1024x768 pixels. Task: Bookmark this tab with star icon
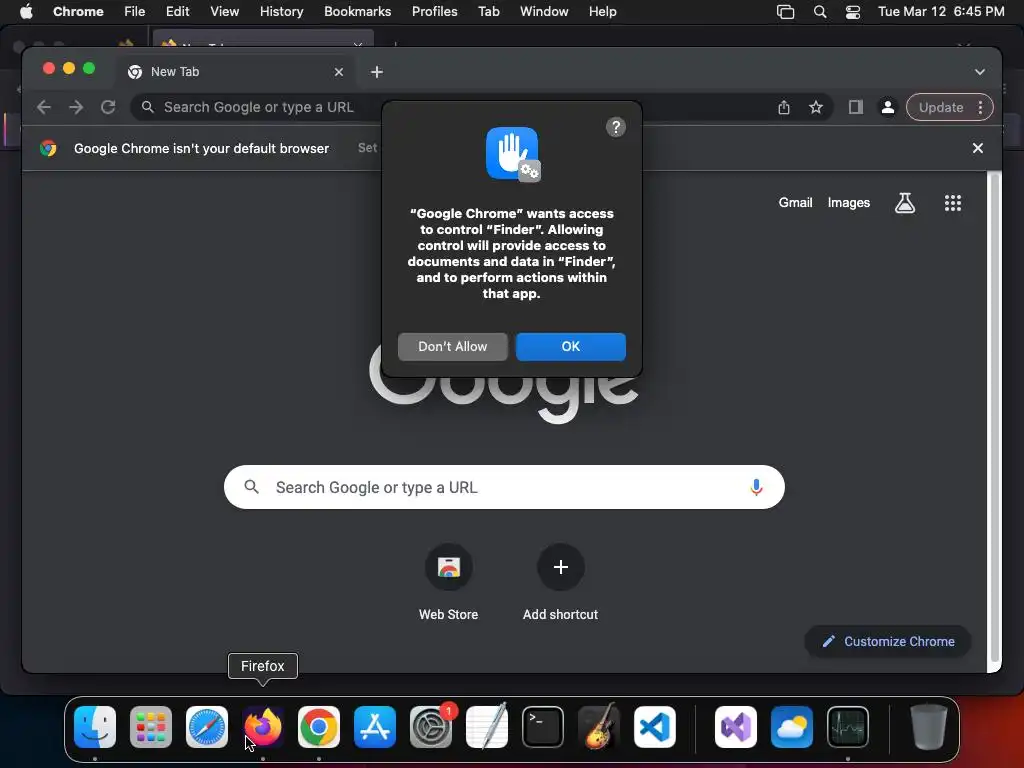tap(816, 107)
